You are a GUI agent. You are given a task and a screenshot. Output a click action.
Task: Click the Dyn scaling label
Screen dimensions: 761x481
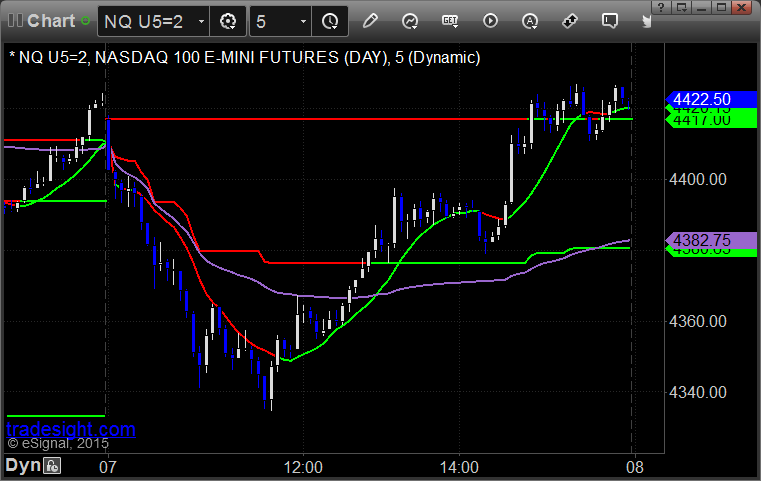23,465
